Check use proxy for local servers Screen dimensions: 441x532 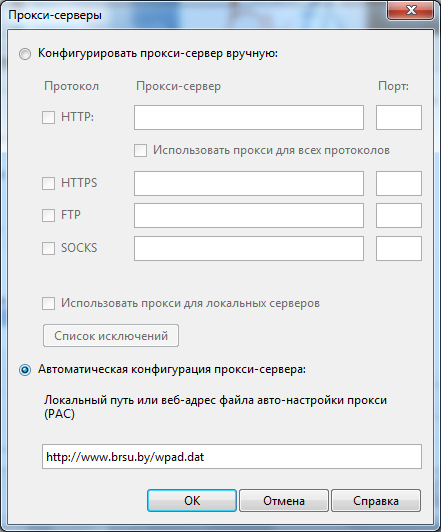49,304
